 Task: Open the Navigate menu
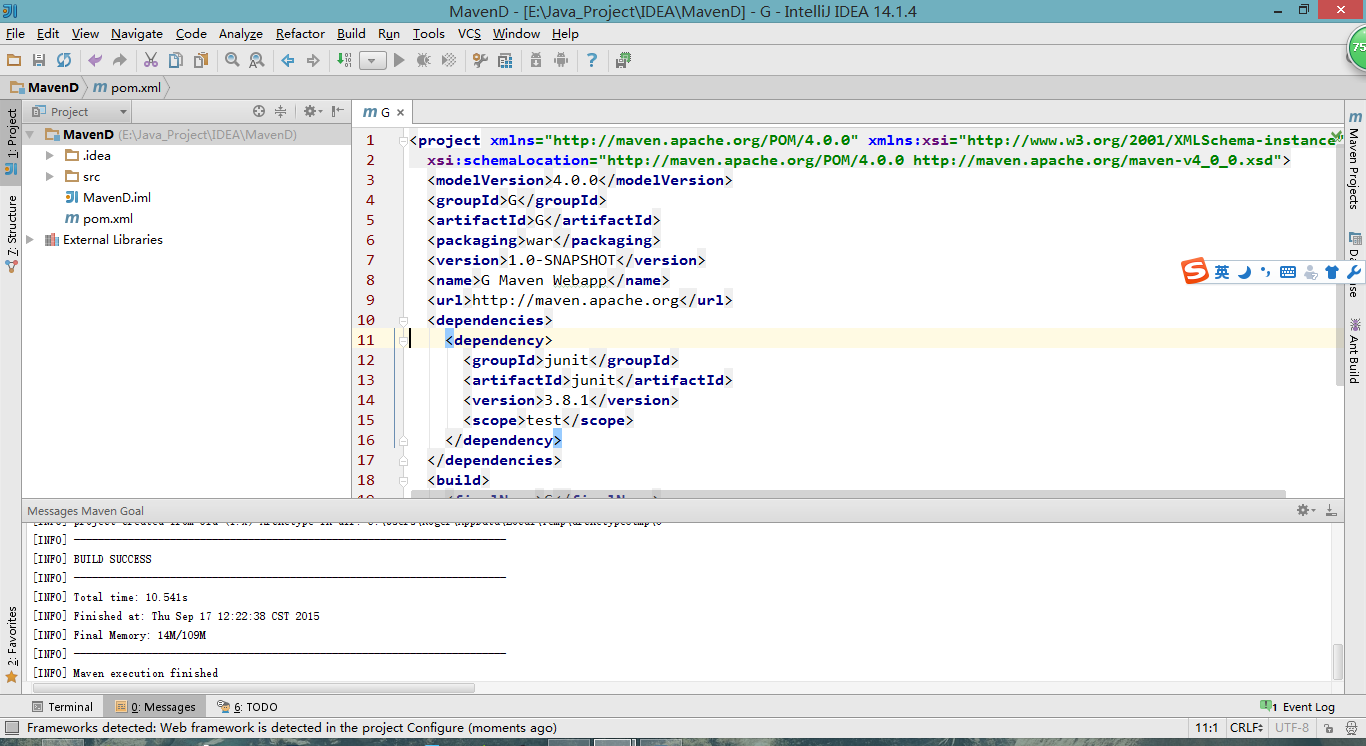[x=136, y=33]
